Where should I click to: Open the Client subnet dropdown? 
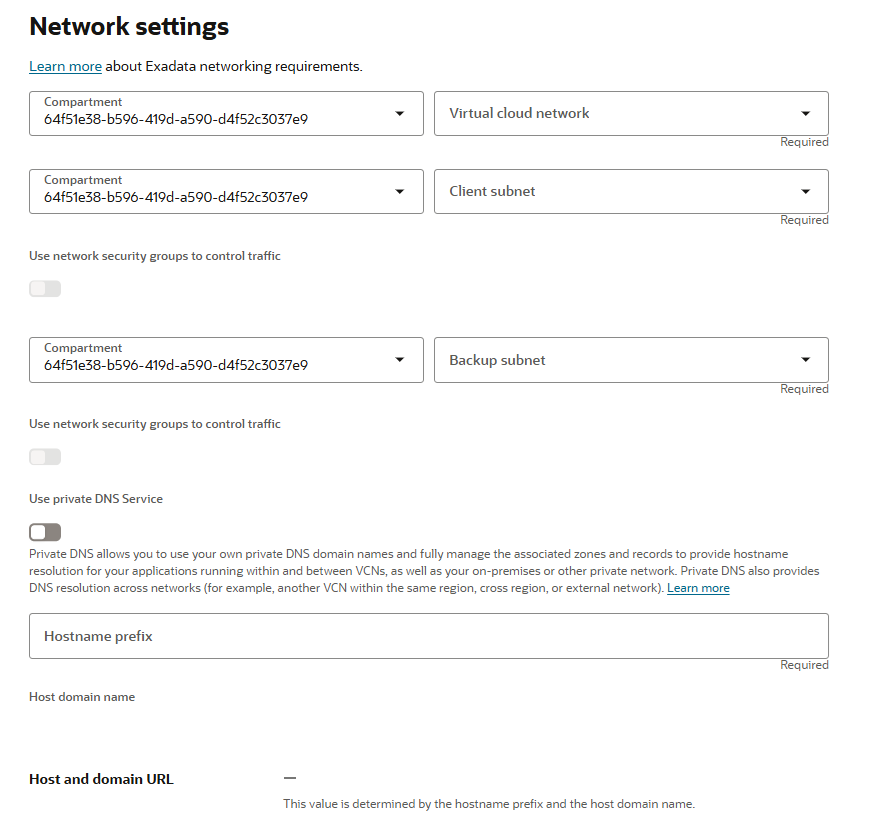[620, 192]
